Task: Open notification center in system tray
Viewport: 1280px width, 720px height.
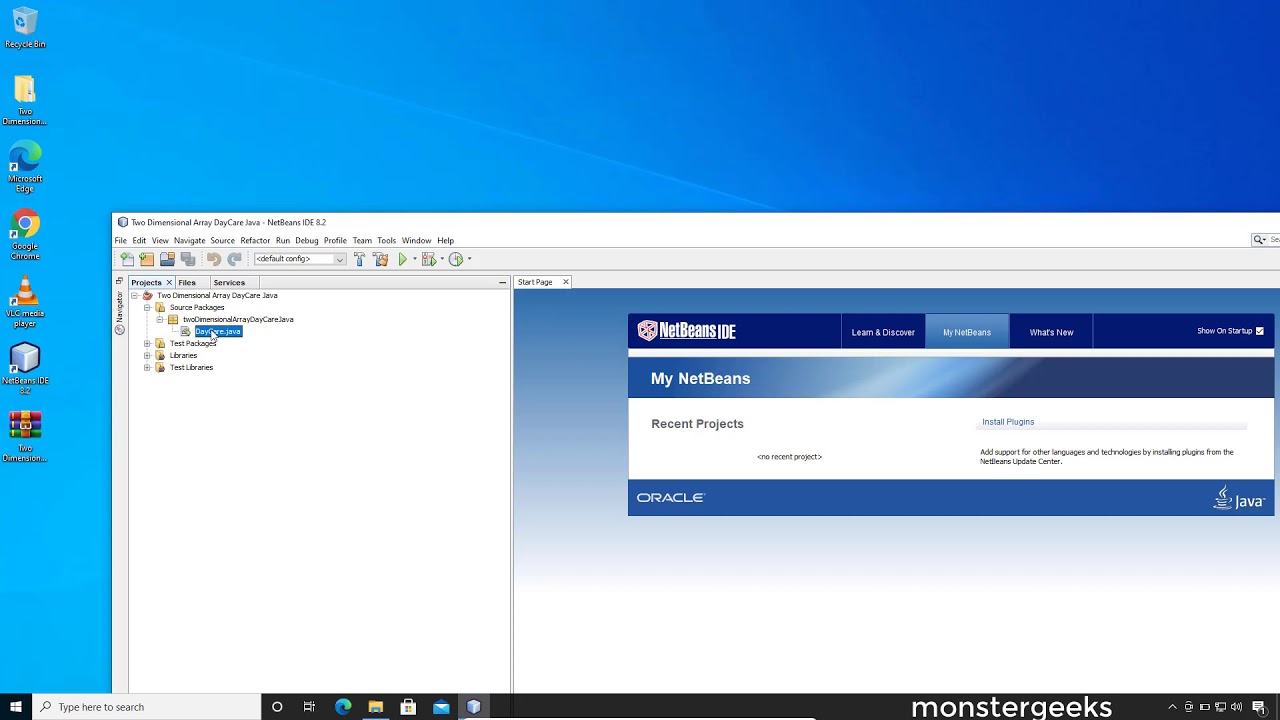Action: click(1258, 707)
